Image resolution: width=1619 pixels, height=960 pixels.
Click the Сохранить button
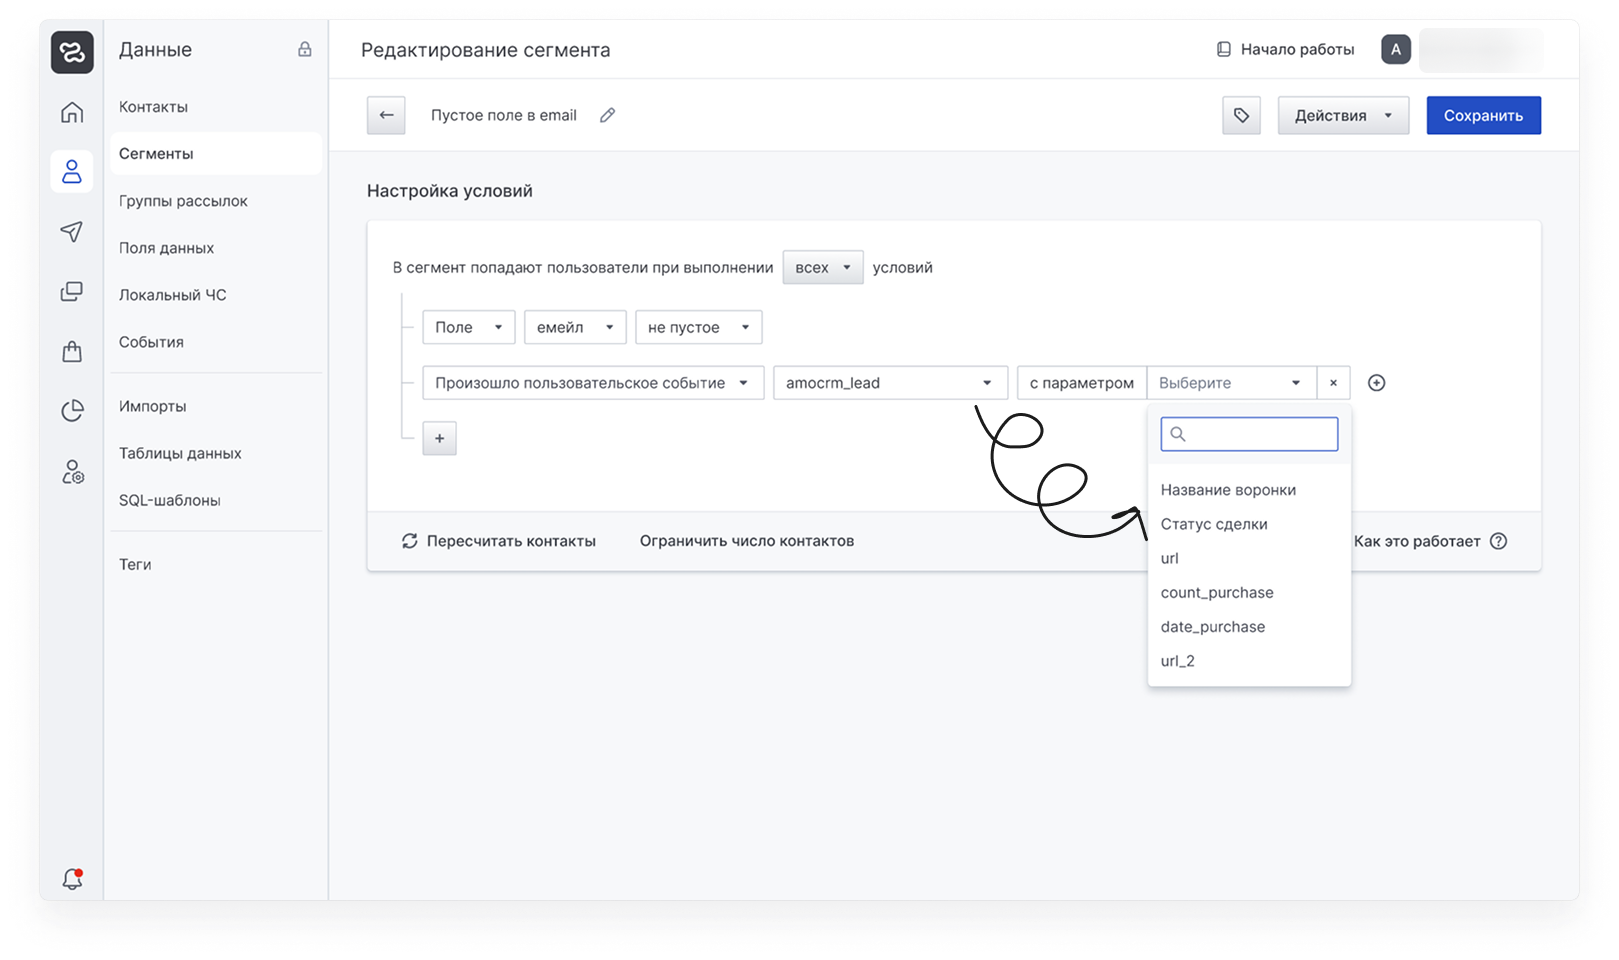point(1482,115)
